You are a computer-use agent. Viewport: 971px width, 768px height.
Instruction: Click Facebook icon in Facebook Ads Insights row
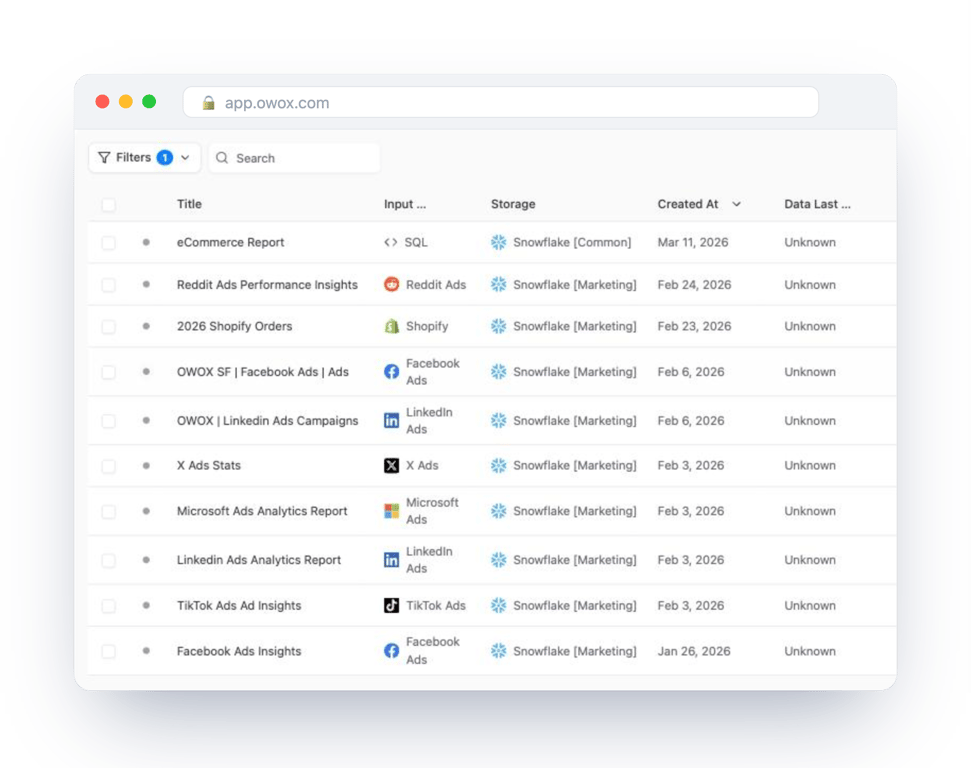(x=391, y=651)
